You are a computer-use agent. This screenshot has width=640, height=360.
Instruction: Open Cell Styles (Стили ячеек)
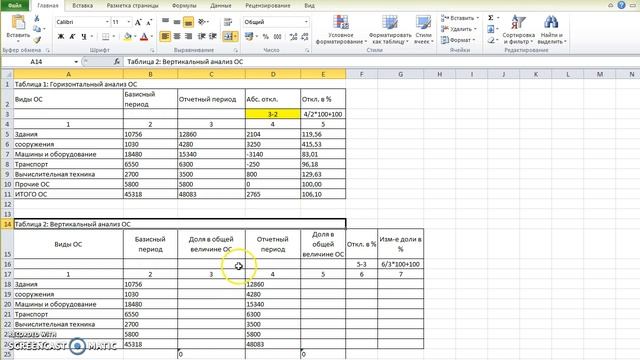click(x=423, y=30)
